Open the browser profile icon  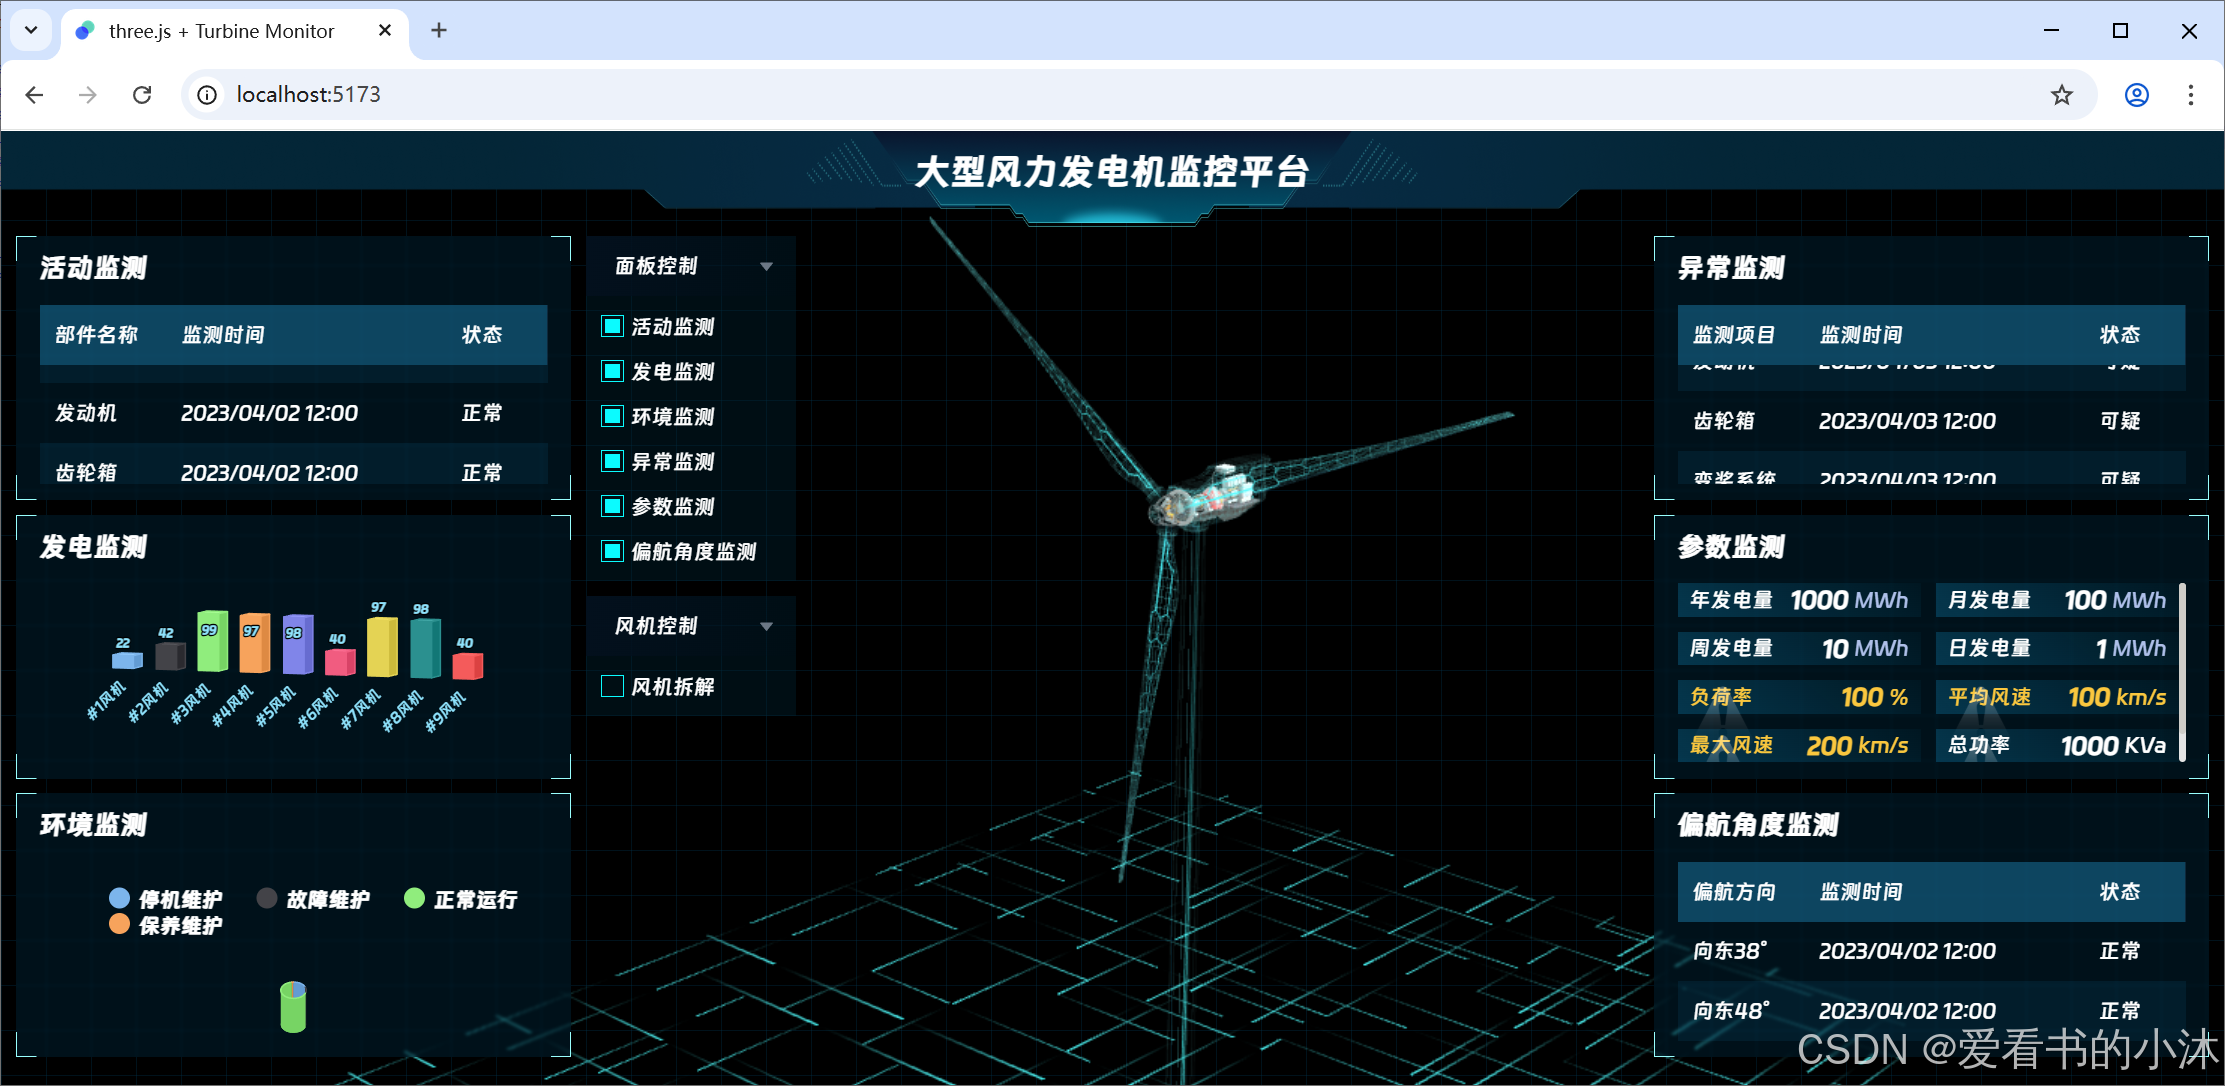[x=2136, y=95]
